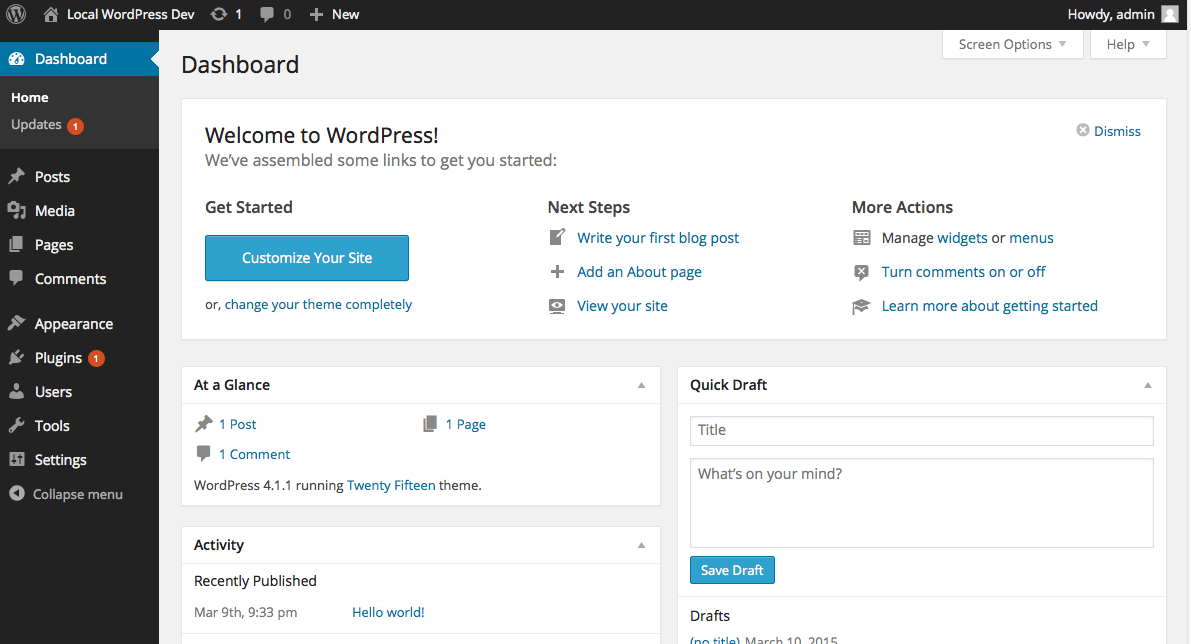Open Media from the sidebar
This screenshot has width=1191, height=644.
(54, 211)
